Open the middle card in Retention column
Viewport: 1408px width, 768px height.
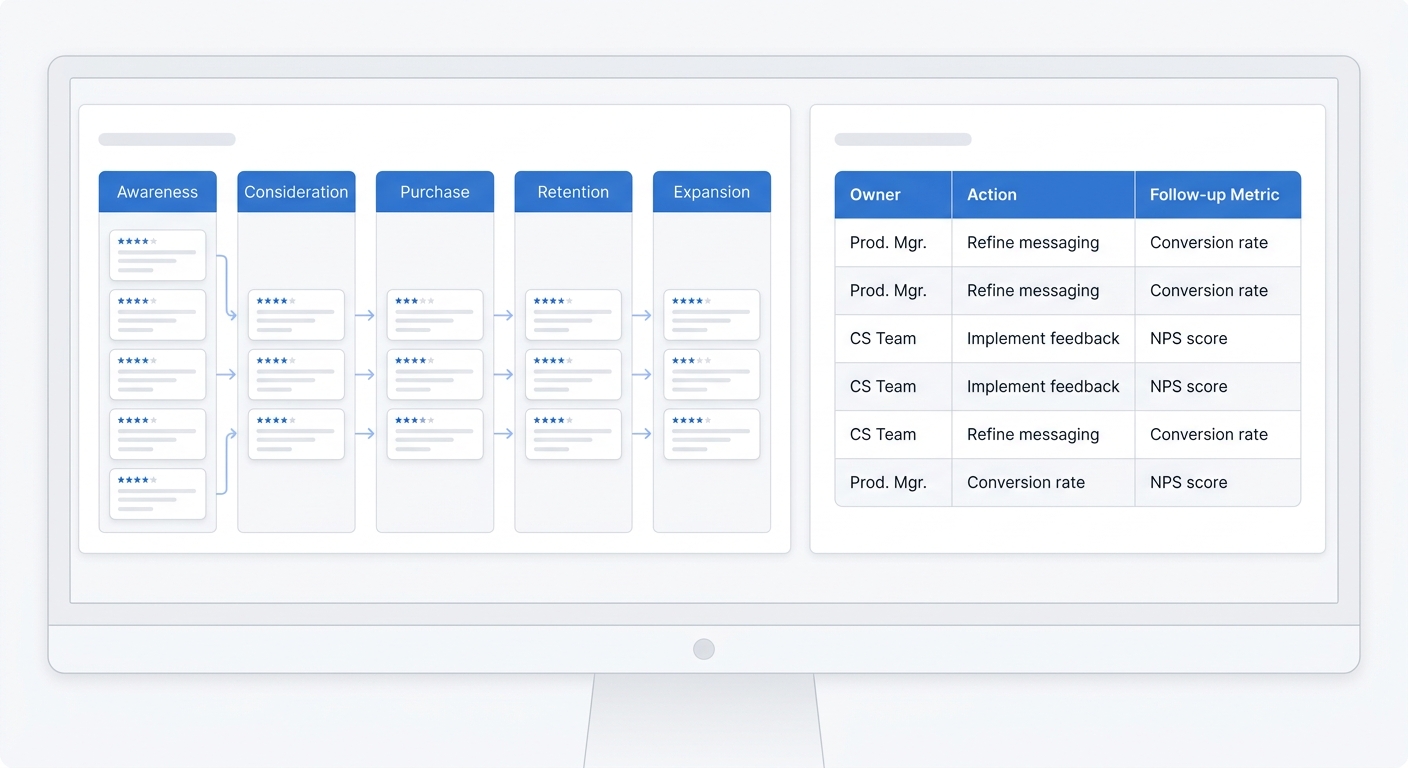573,374
